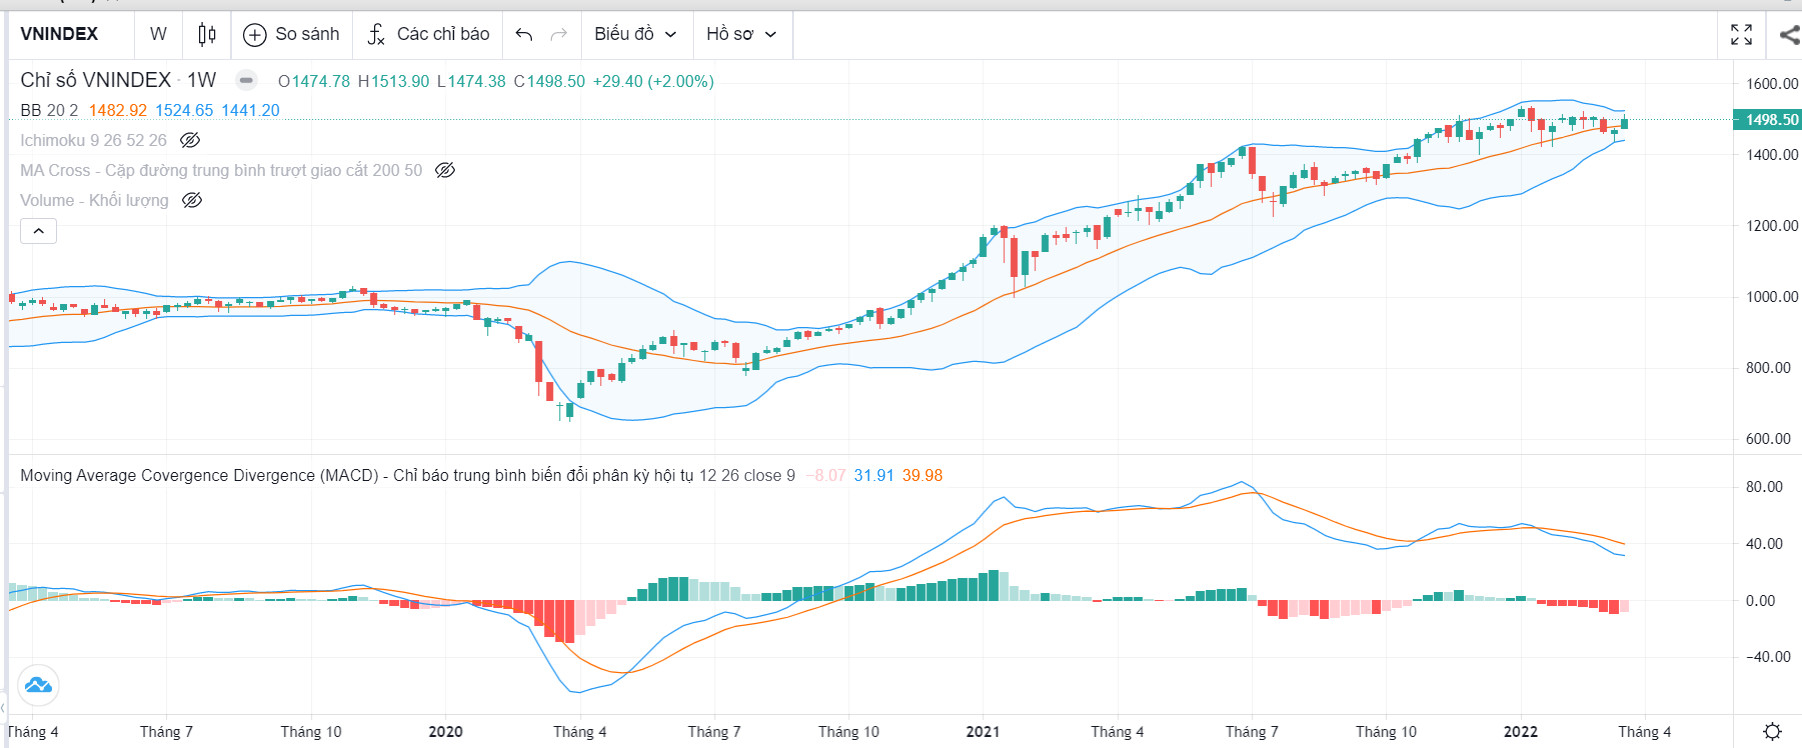Click the share chart icon
Screen dimensions: 1802x748
click(x=1789, y=35)
